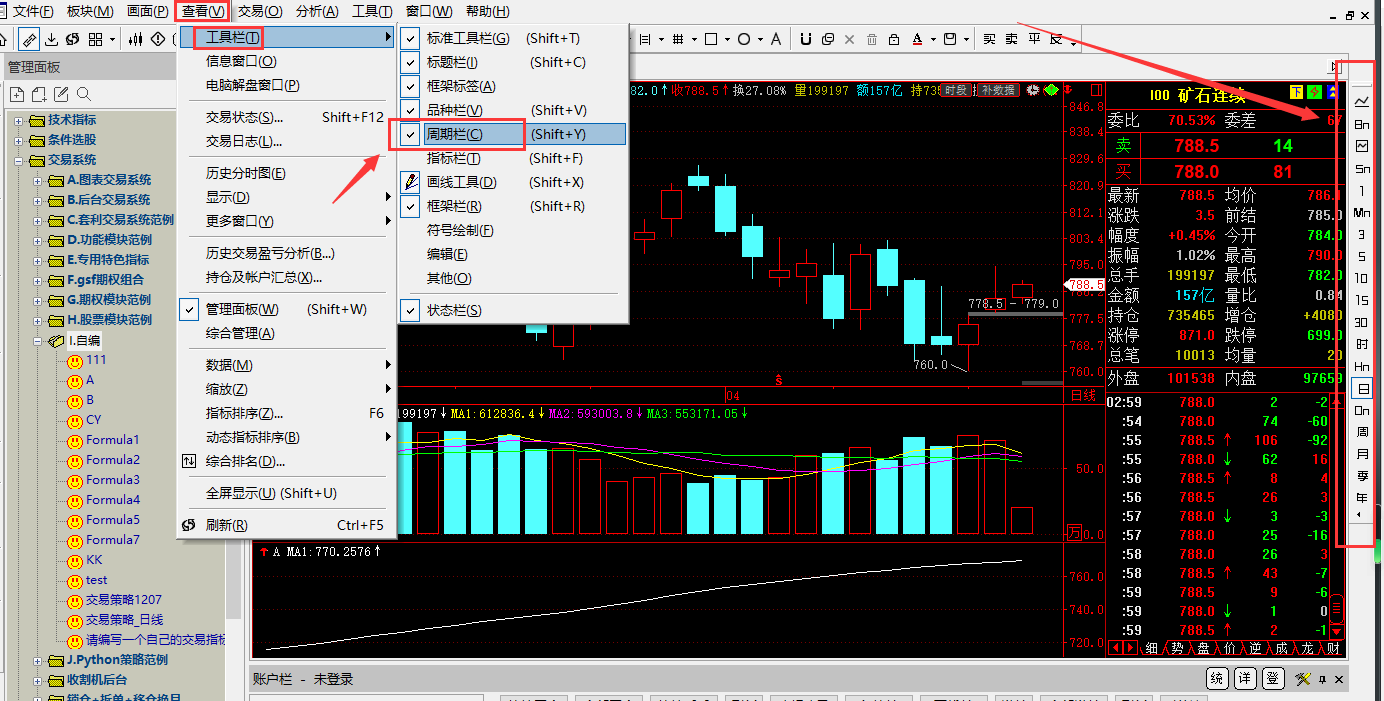Screen dimensions: 1384x701
Task: Toggle 管理面板 visibility in View menu
Action: click(x=242, y=309)
